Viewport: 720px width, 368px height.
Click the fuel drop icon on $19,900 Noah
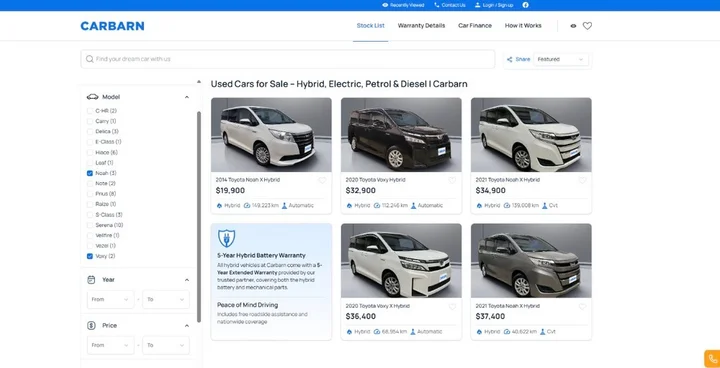220,206
